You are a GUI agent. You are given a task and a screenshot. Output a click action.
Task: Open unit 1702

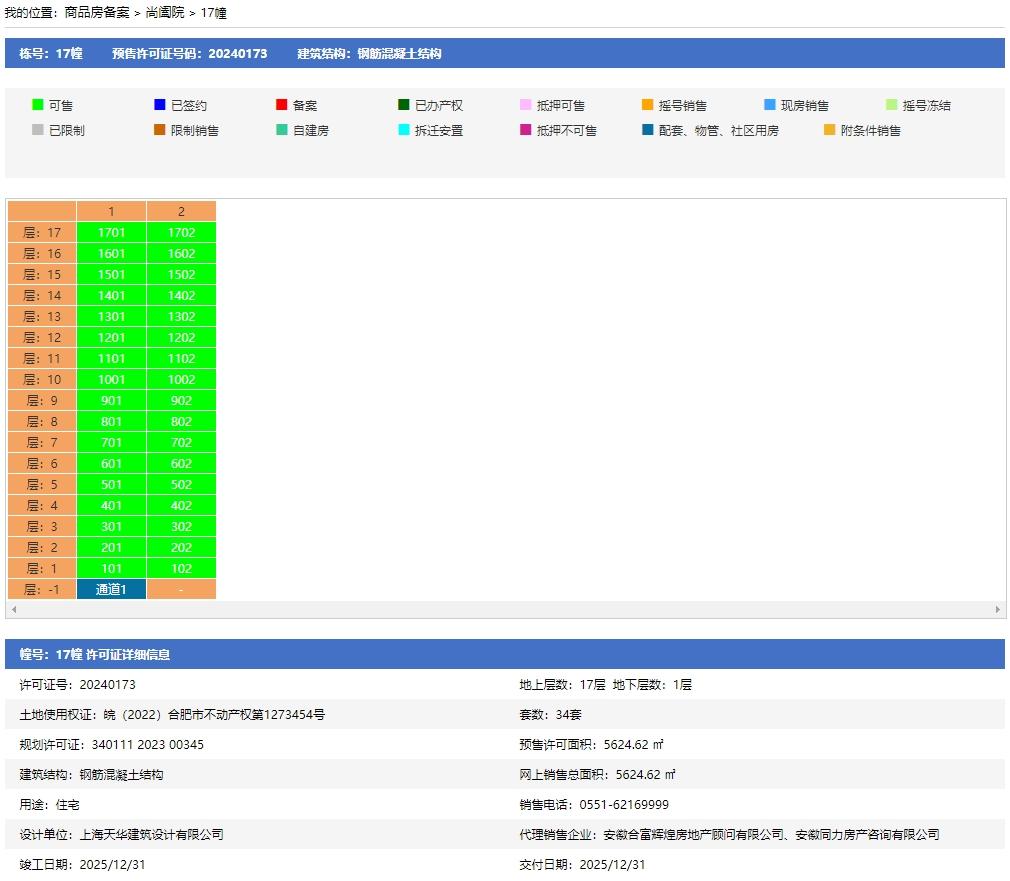click(182, 232)
